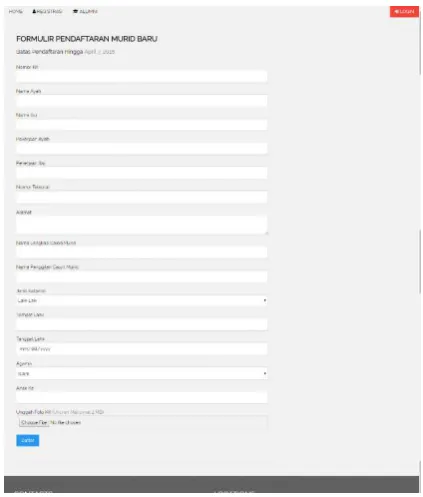
Task: Focus the Nomor Telepon input
Action: [141, 197]
